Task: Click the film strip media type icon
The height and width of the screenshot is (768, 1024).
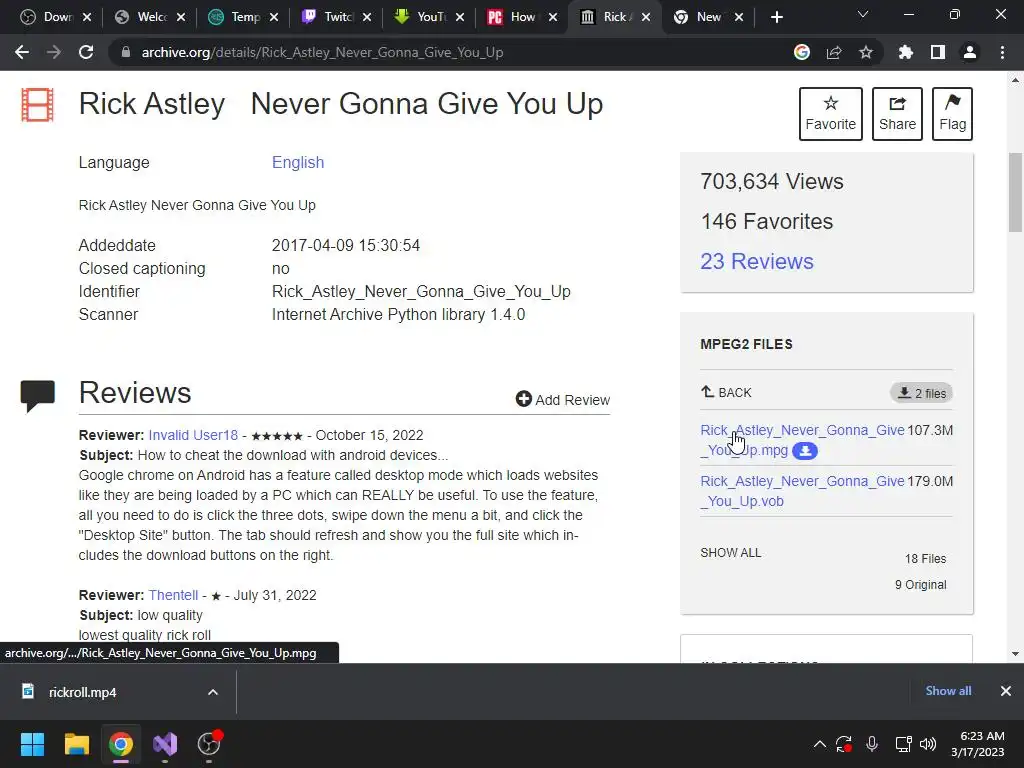Action: pos(37,105)
